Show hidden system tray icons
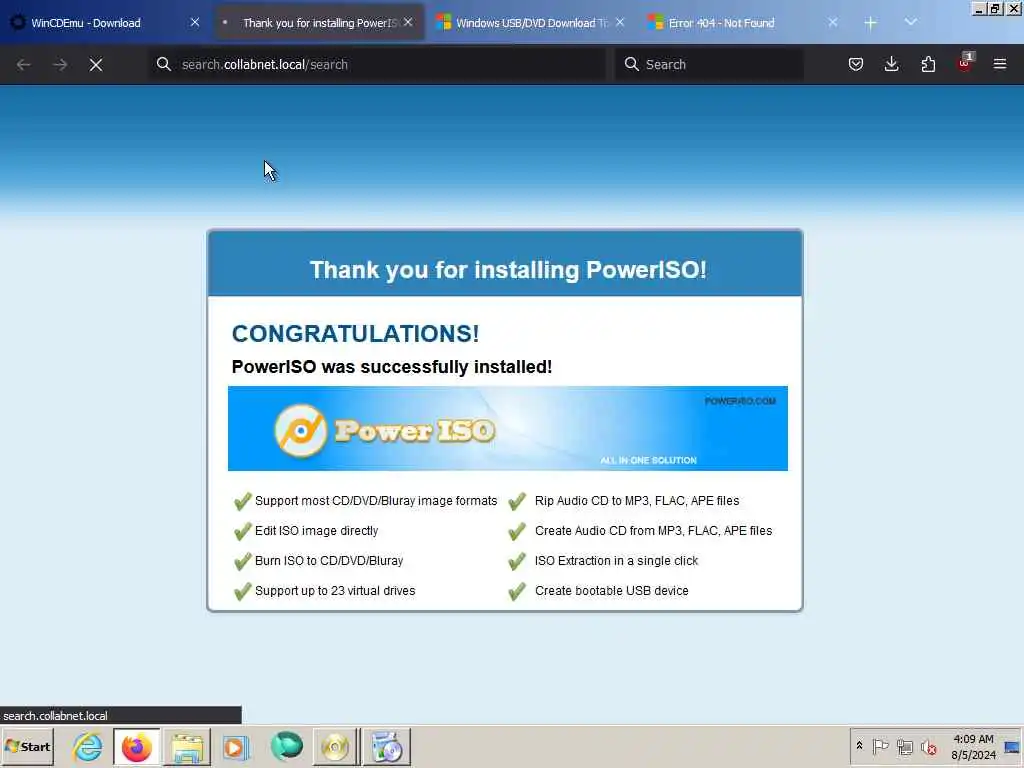This screenshot has height=768, width=1024. [x=859, y=746]
